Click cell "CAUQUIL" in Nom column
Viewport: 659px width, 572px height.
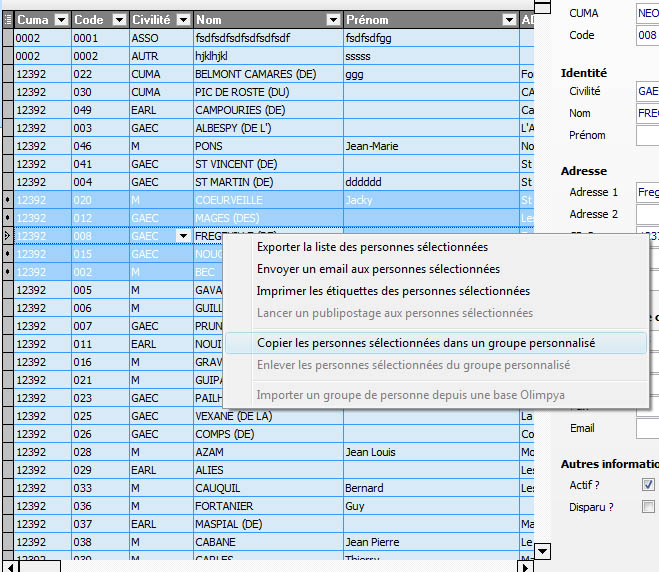[x=268, y=488]
